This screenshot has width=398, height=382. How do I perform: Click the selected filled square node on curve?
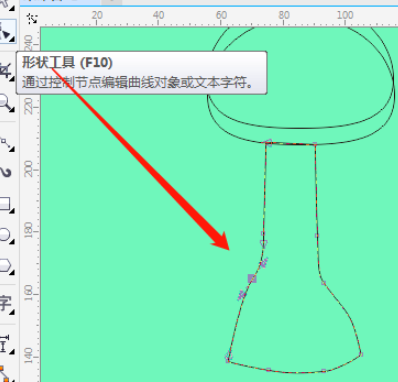pos(252,278)
